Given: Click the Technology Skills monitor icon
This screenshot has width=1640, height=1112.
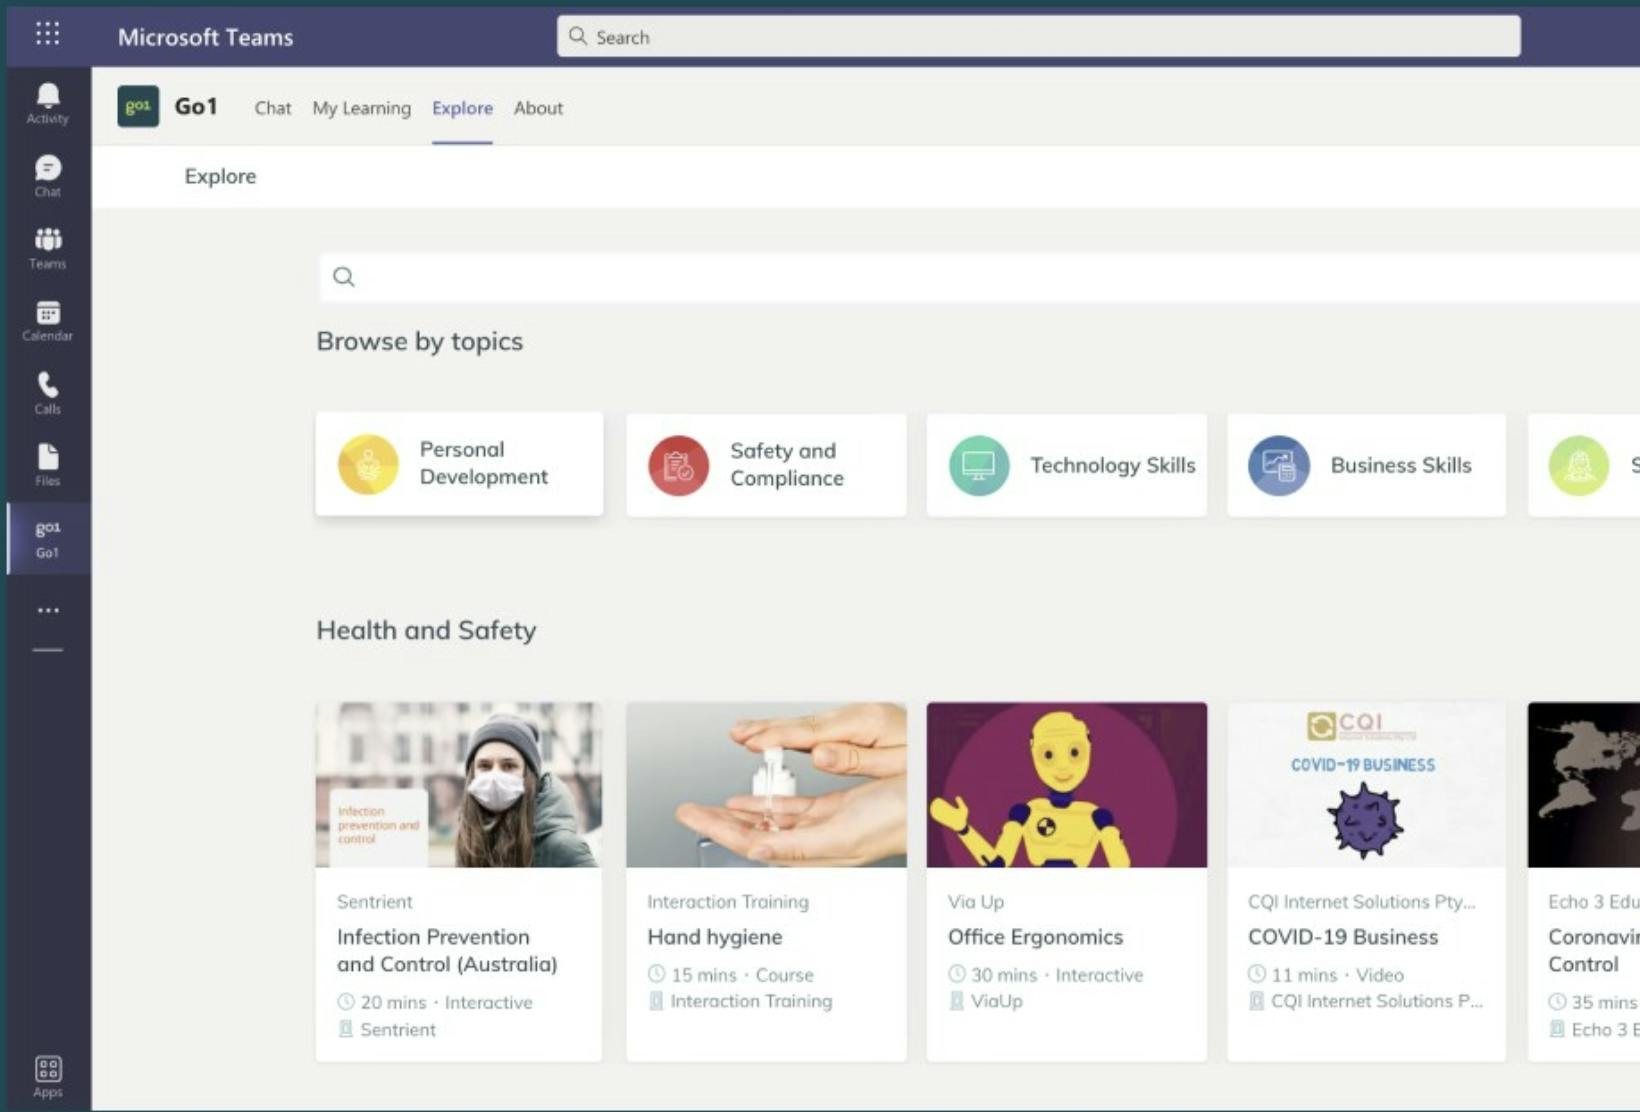Looking at the screenshot, I should pyautogui.click(x=978, y=465).
